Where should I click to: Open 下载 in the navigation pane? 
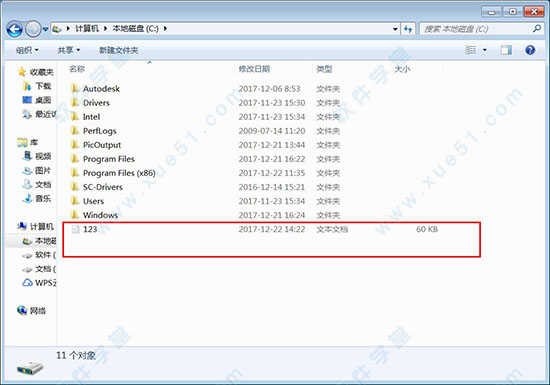pyautogui.click(x=43, y=86)
